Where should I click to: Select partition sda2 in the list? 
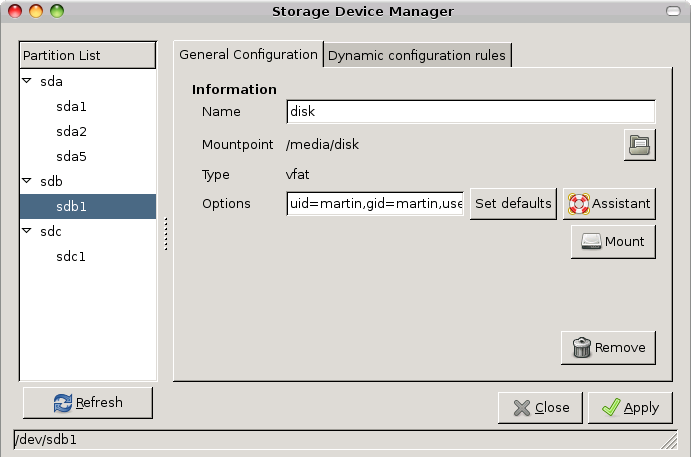click(x=72, y=131)
